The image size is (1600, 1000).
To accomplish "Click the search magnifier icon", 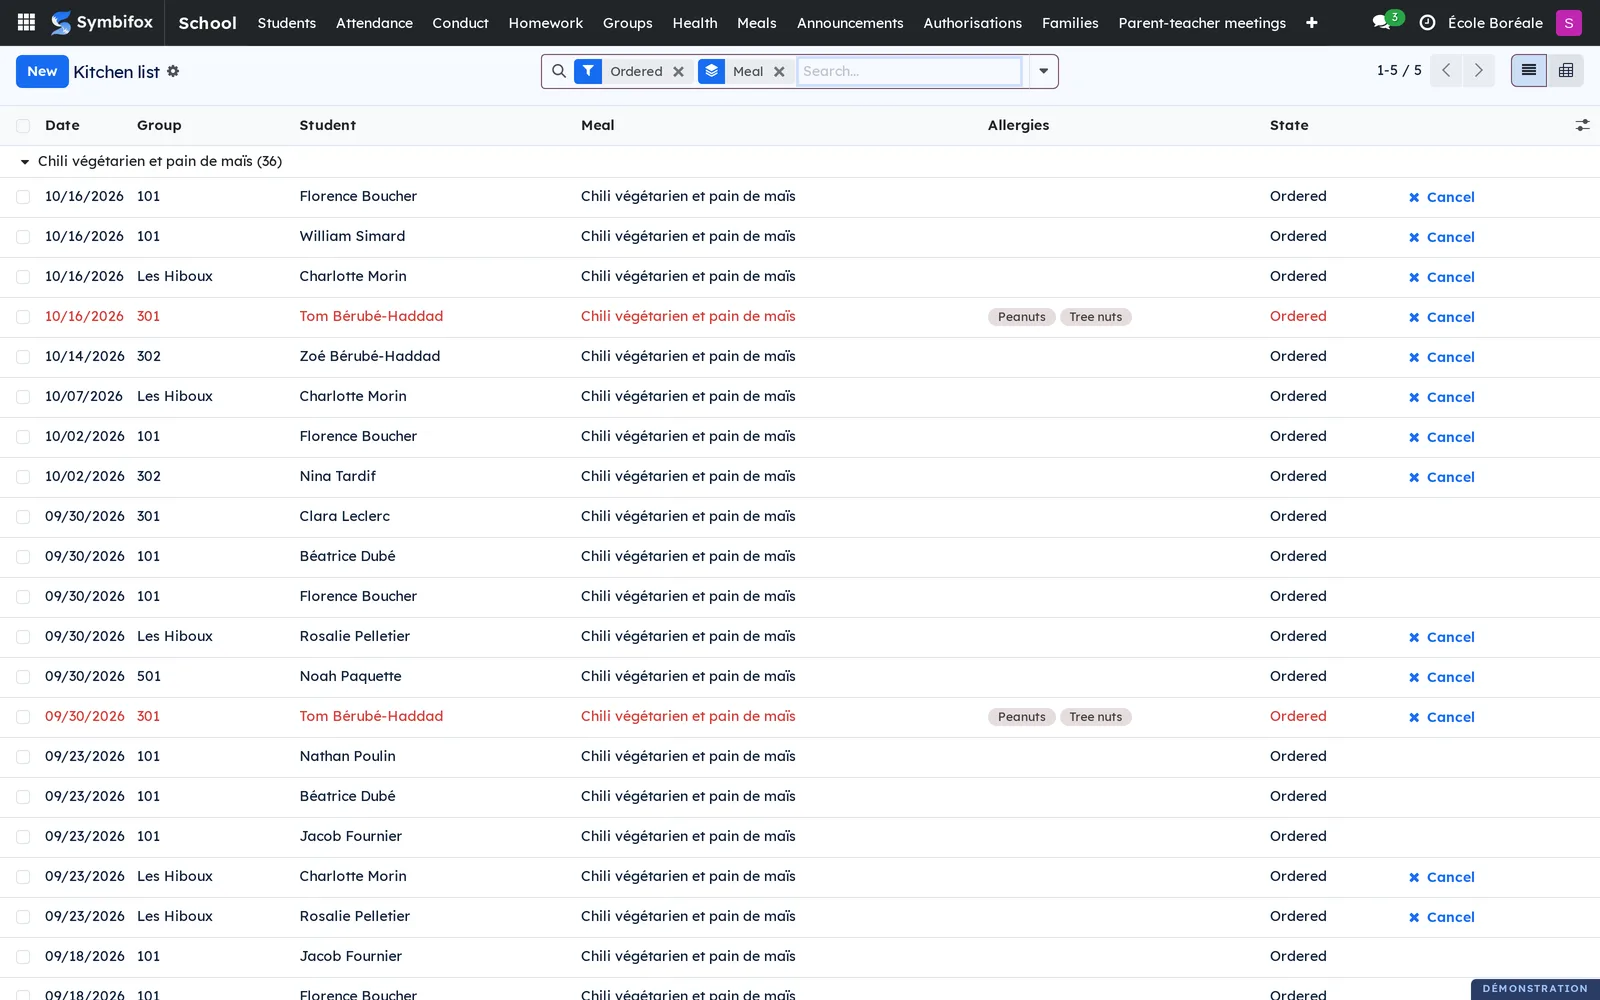I will coord(559,71).
